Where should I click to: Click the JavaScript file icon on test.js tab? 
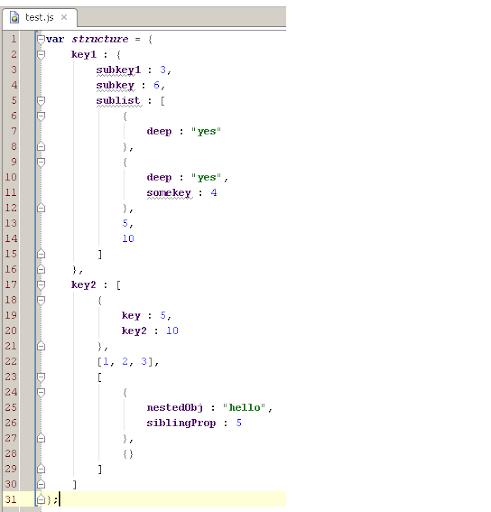[14, 18]
